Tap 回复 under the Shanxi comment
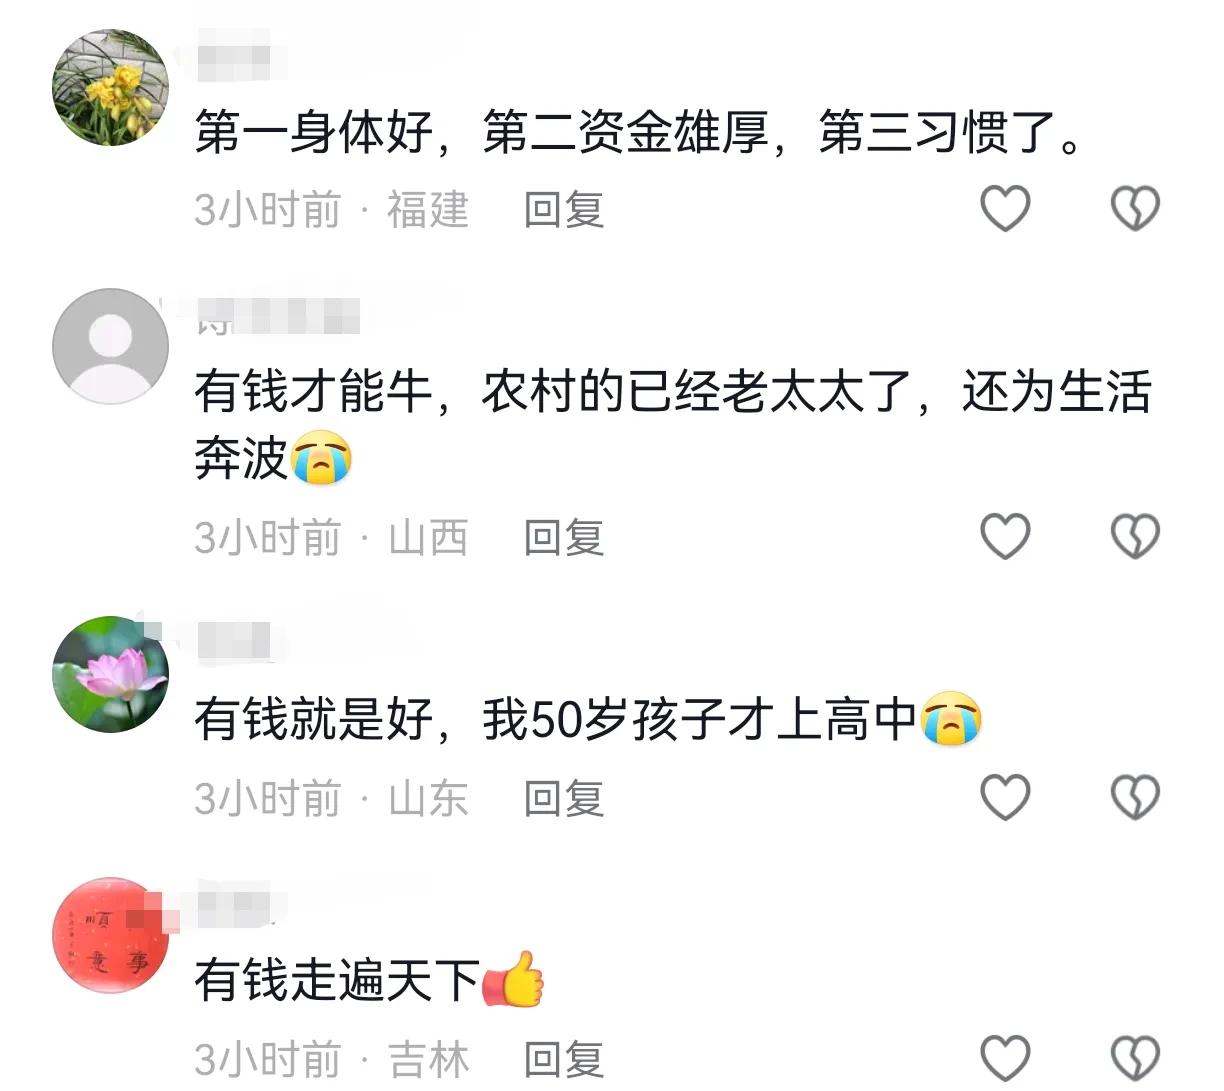Screen dimensions: 1224x1091 (564, 538)
